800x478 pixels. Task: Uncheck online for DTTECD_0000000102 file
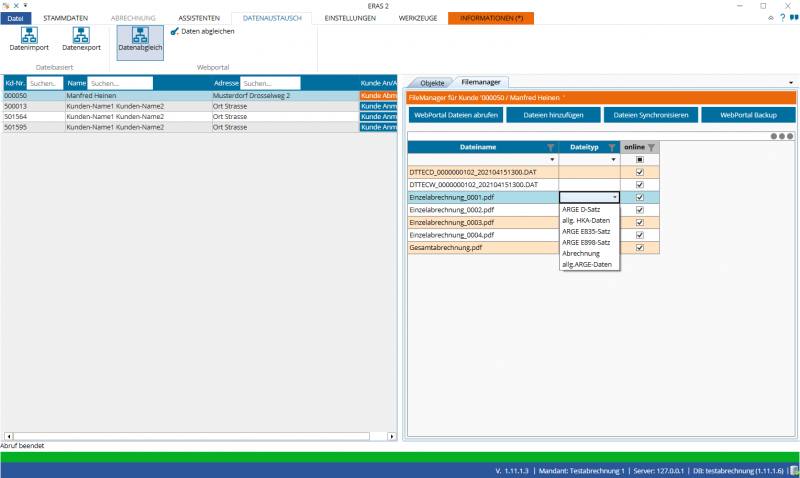point(640,172)
